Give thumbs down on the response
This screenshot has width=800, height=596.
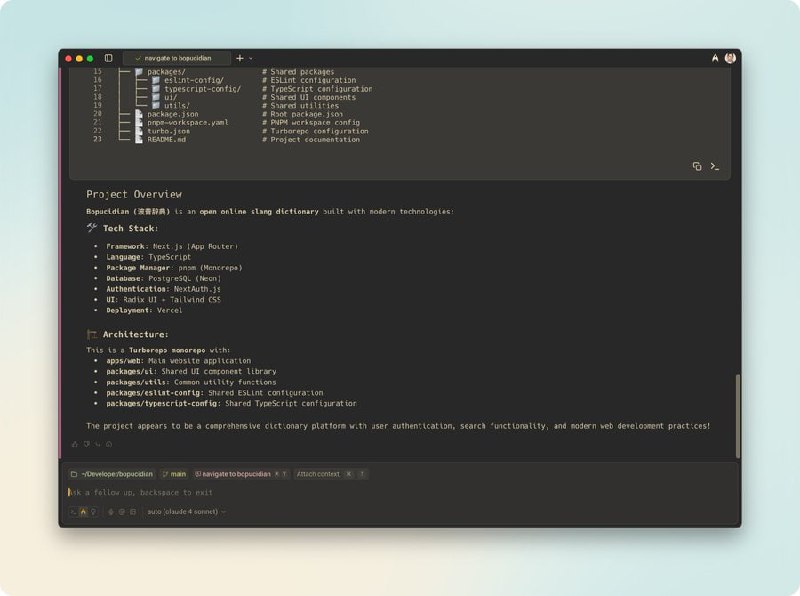[x=87, y=444]
